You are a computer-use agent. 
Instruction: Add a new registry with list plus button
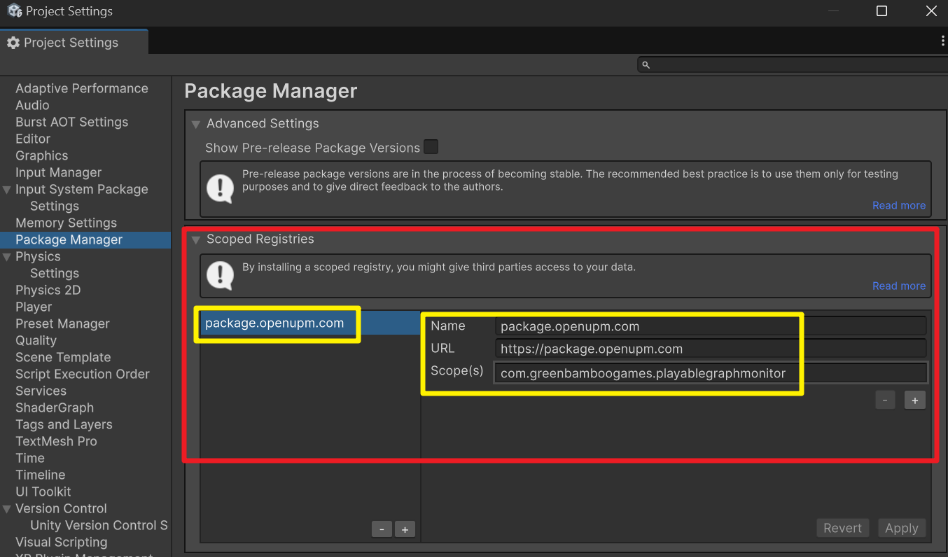[404, 529]
